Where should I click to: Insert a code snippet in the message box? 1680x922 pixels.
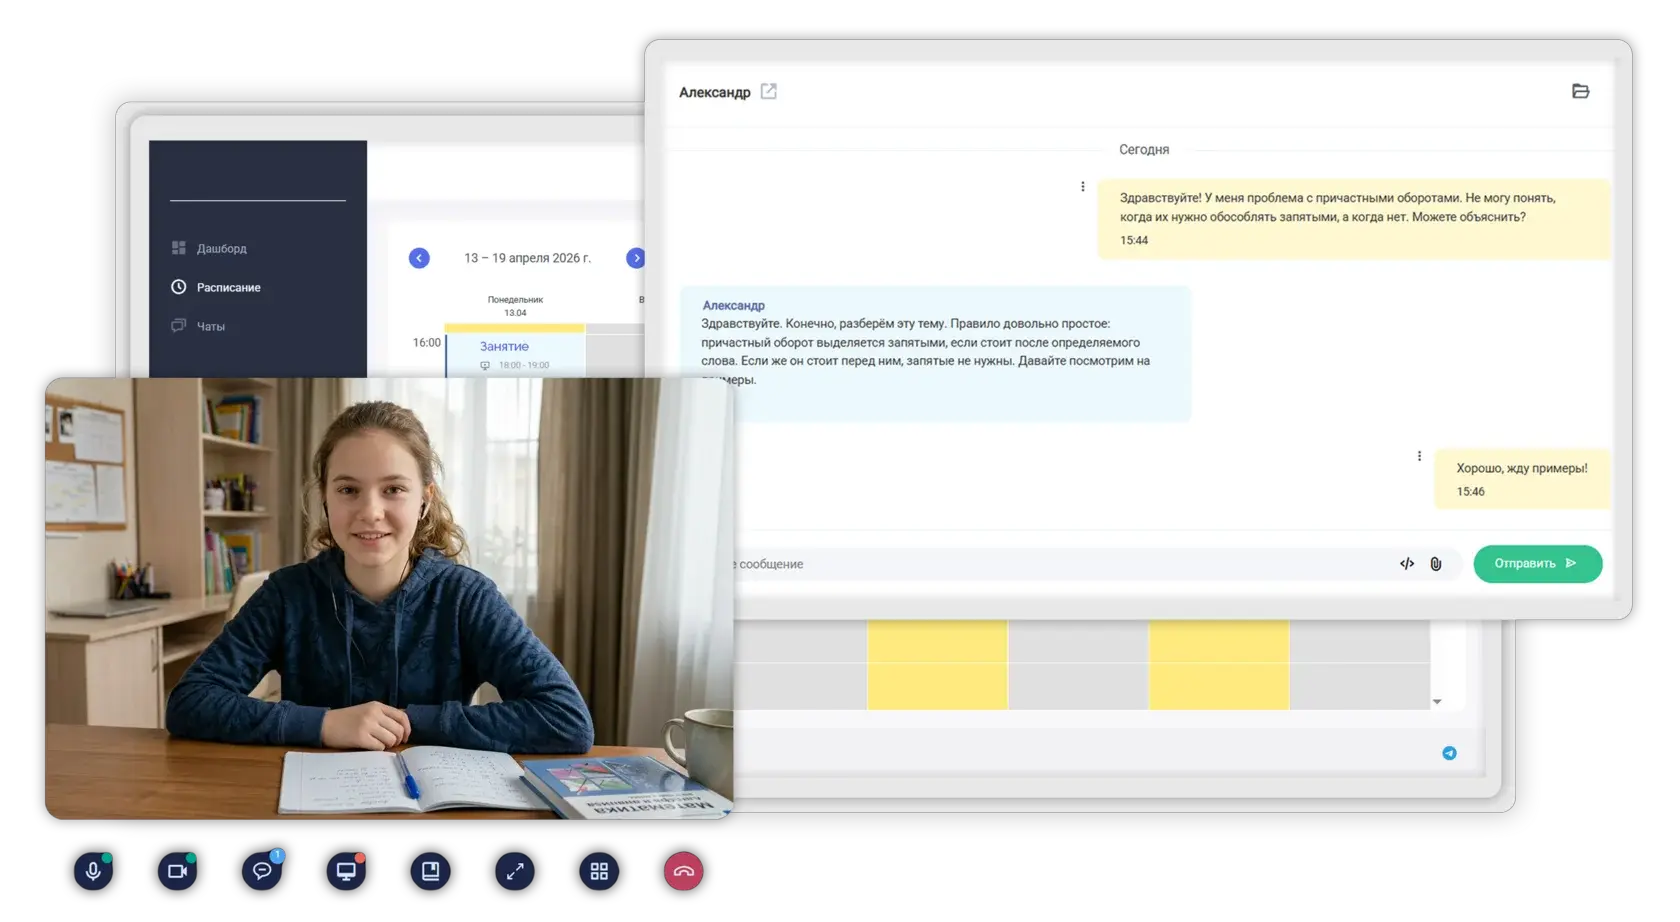coord(1407,564)
